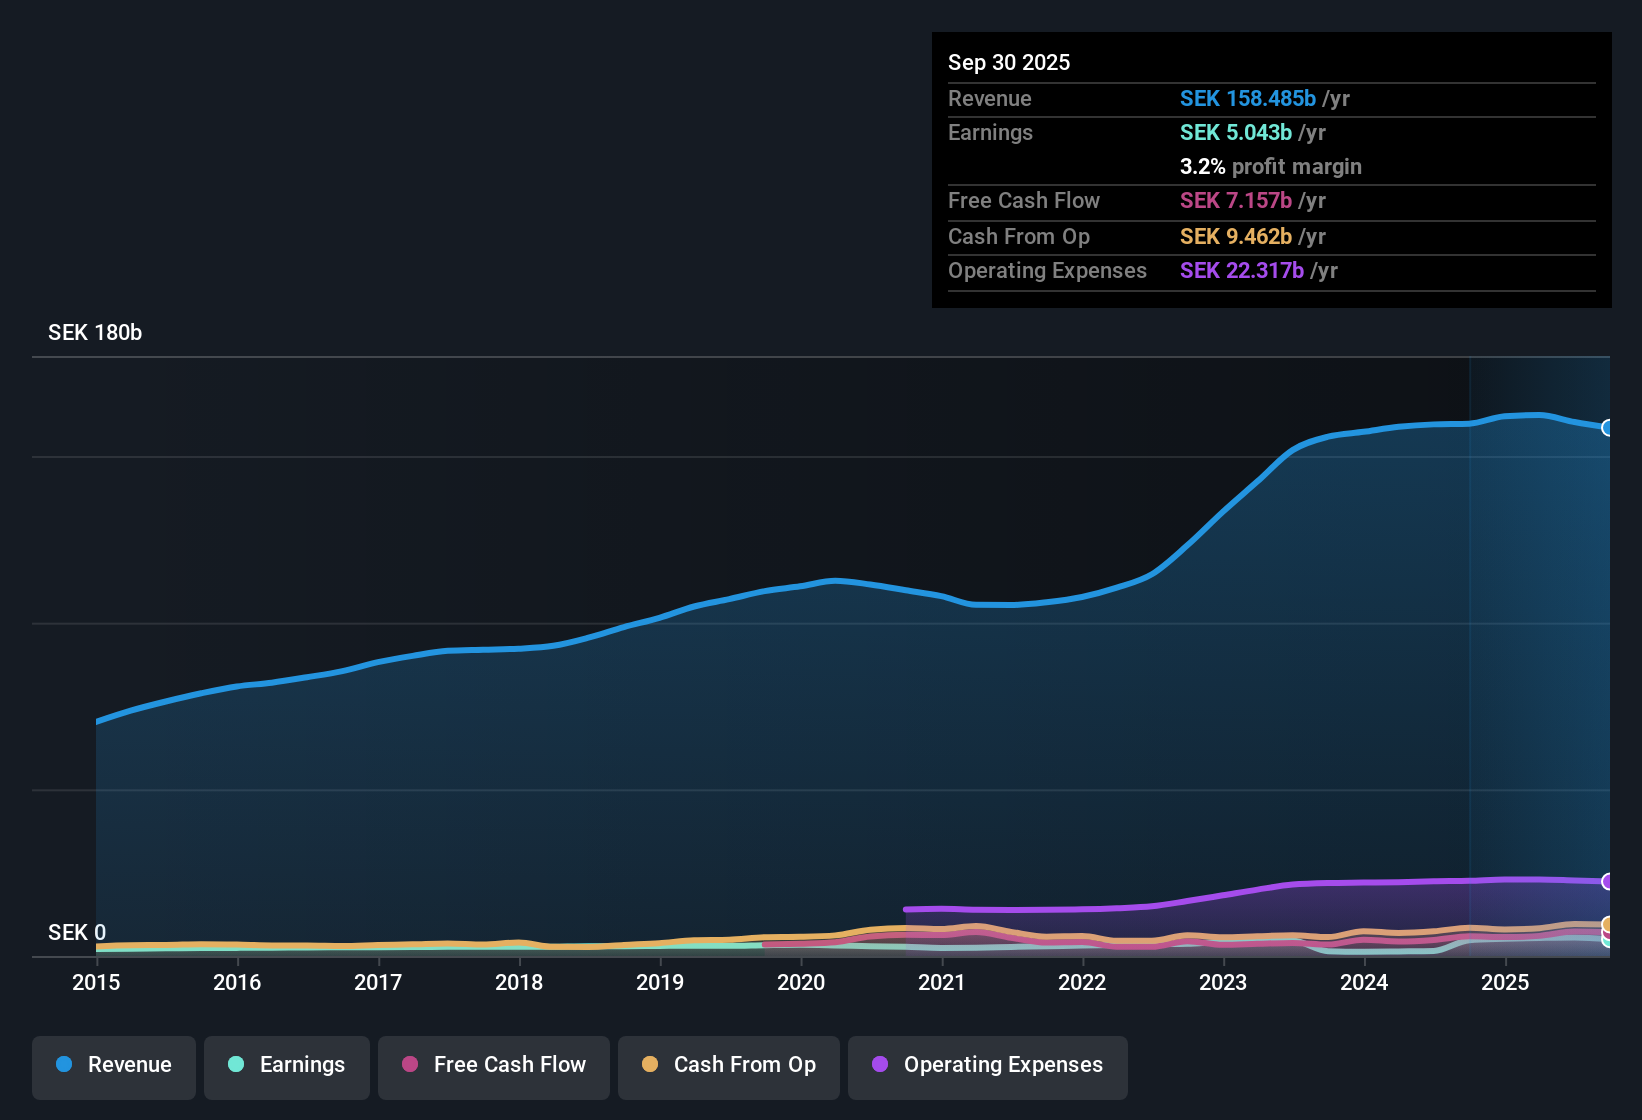Viewport: 1642px width, 1120px height.
Task: Toggle the Free Cash Flow line off
Action: [x=493, y=1067]
